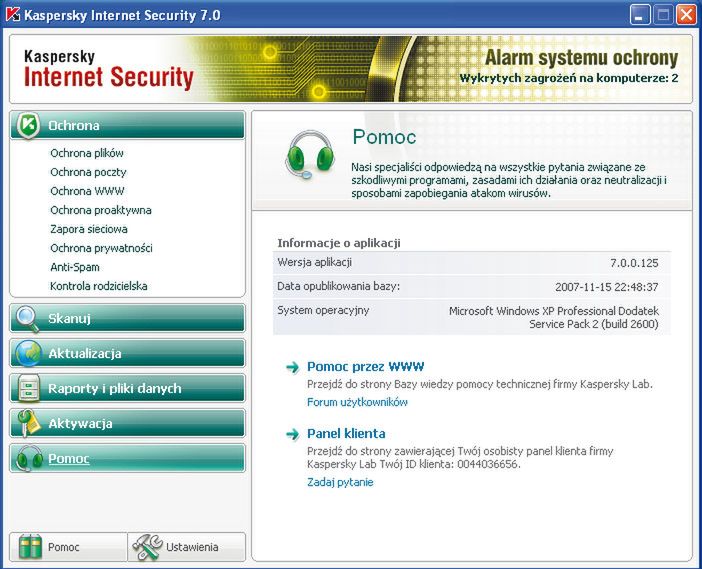Open the Forum użytkowników link

(357, 402)
